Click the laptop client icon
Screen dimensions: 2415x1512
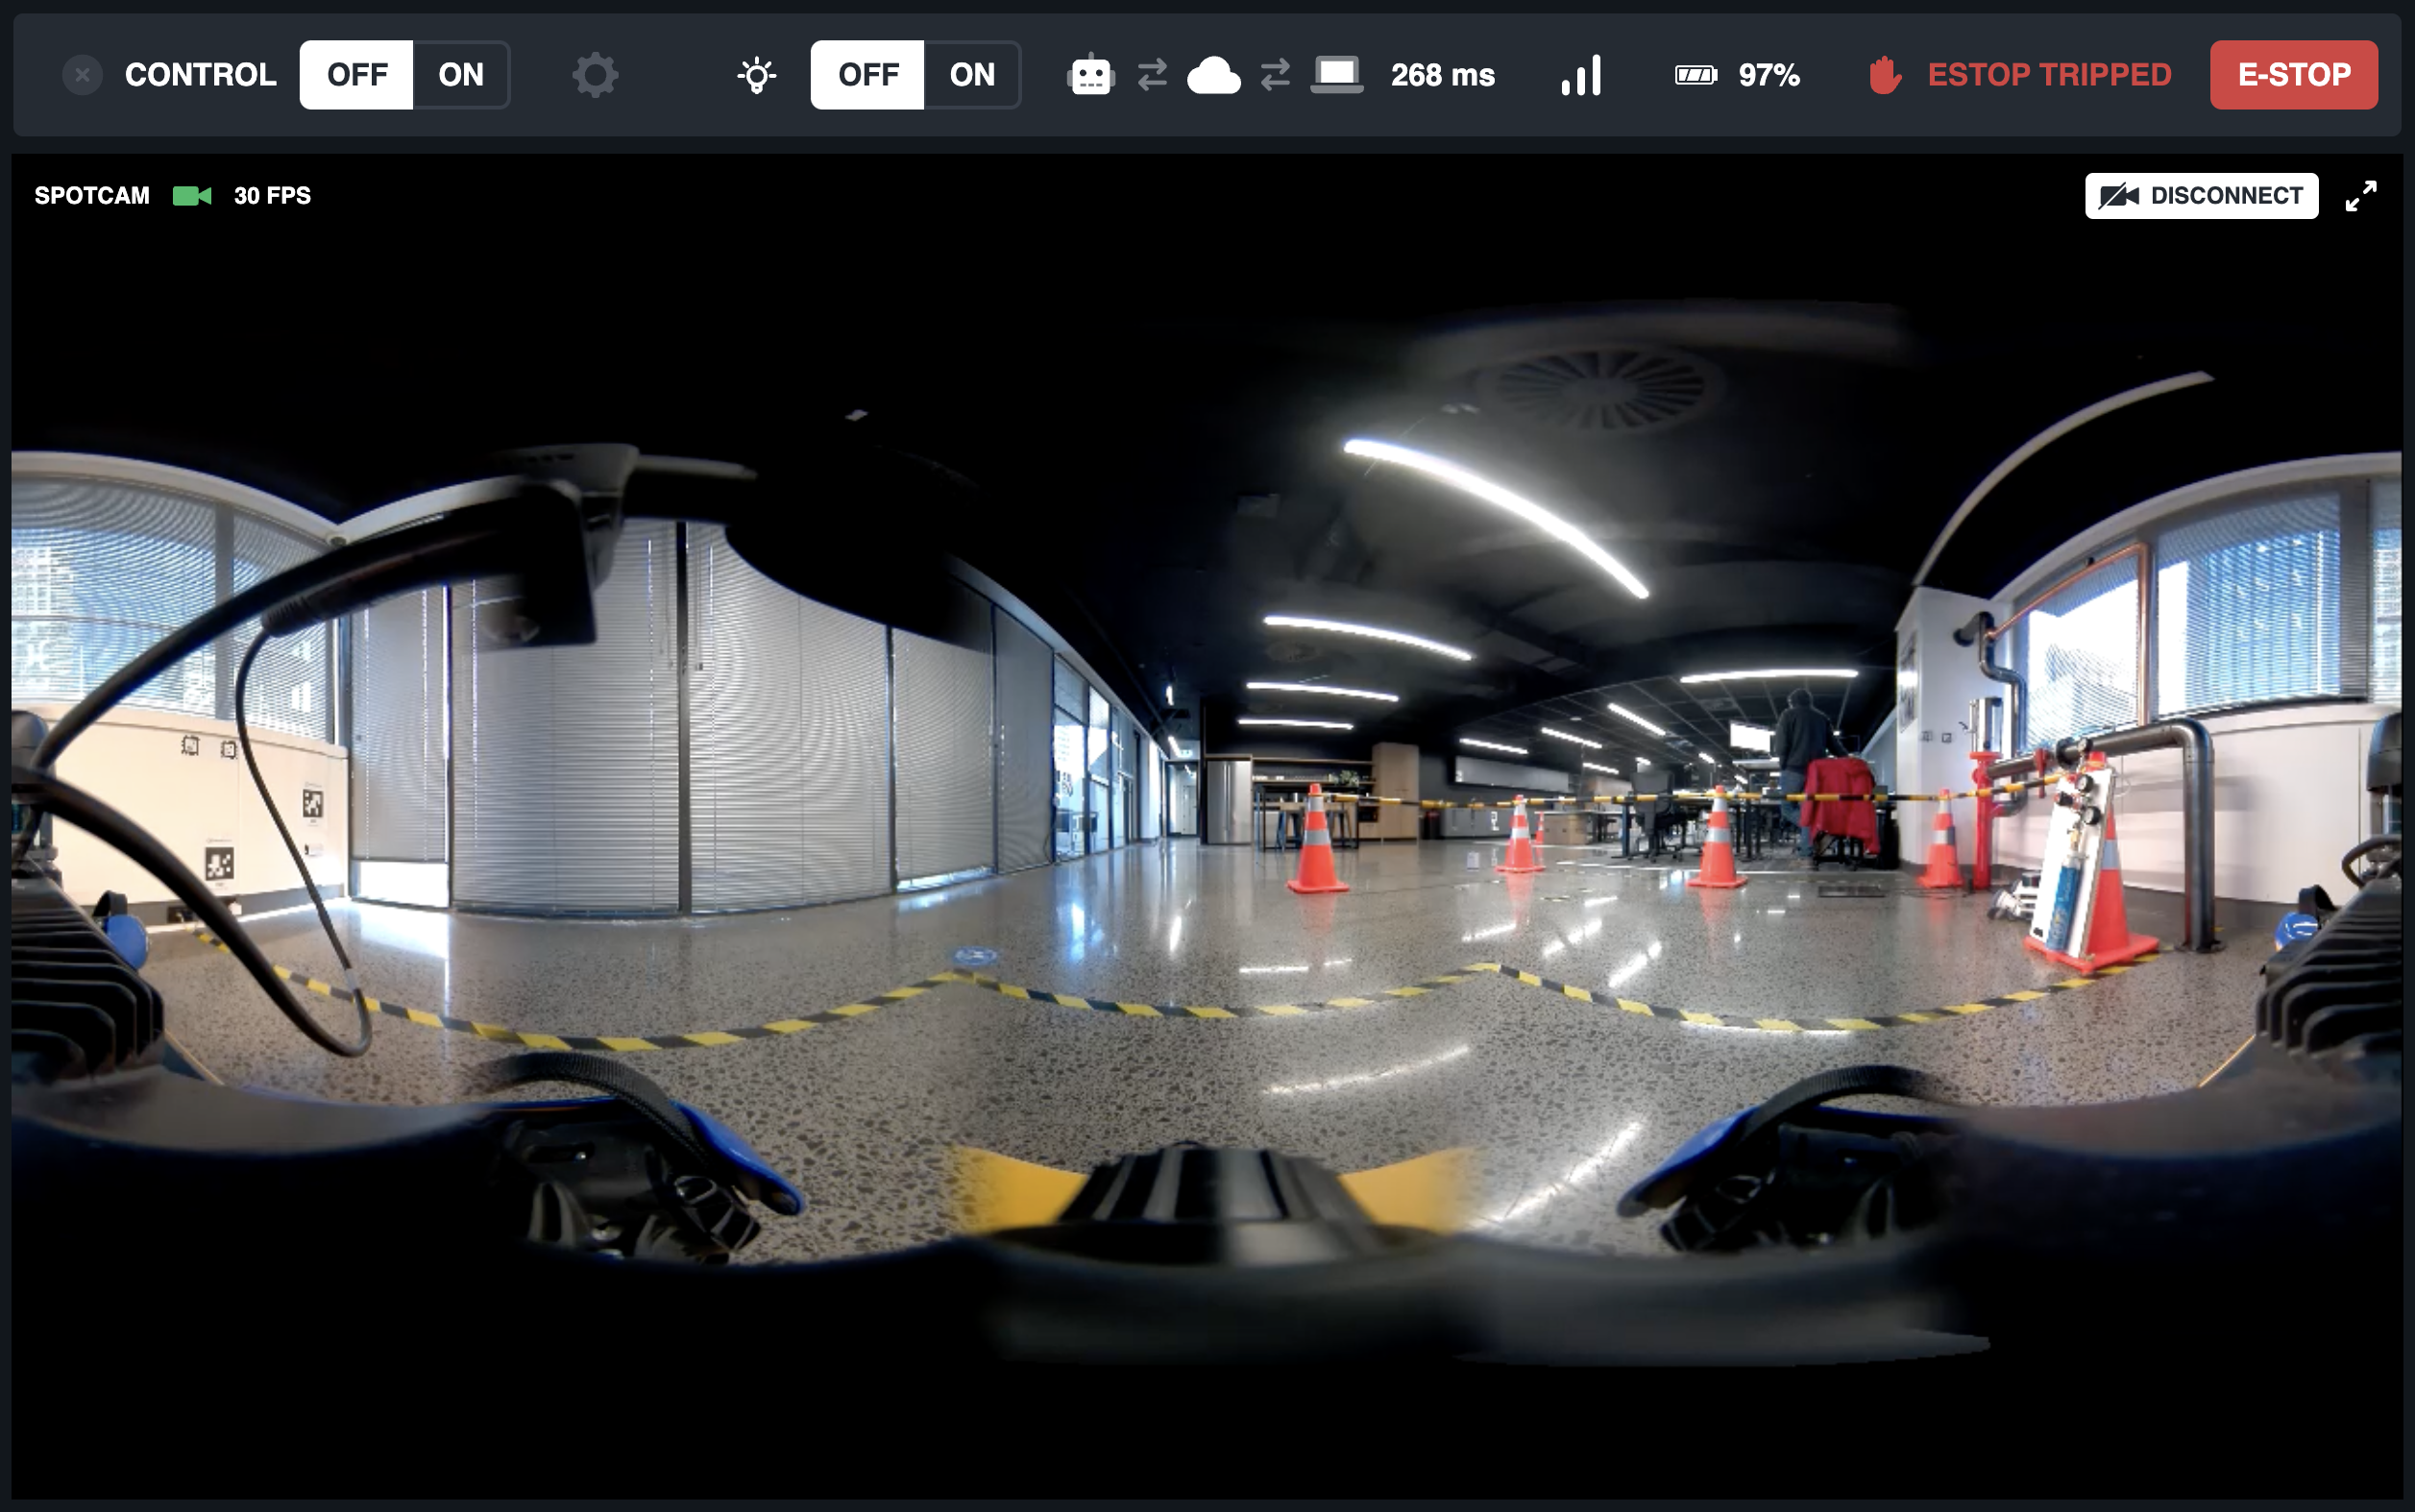click(x=1337, y=75)
